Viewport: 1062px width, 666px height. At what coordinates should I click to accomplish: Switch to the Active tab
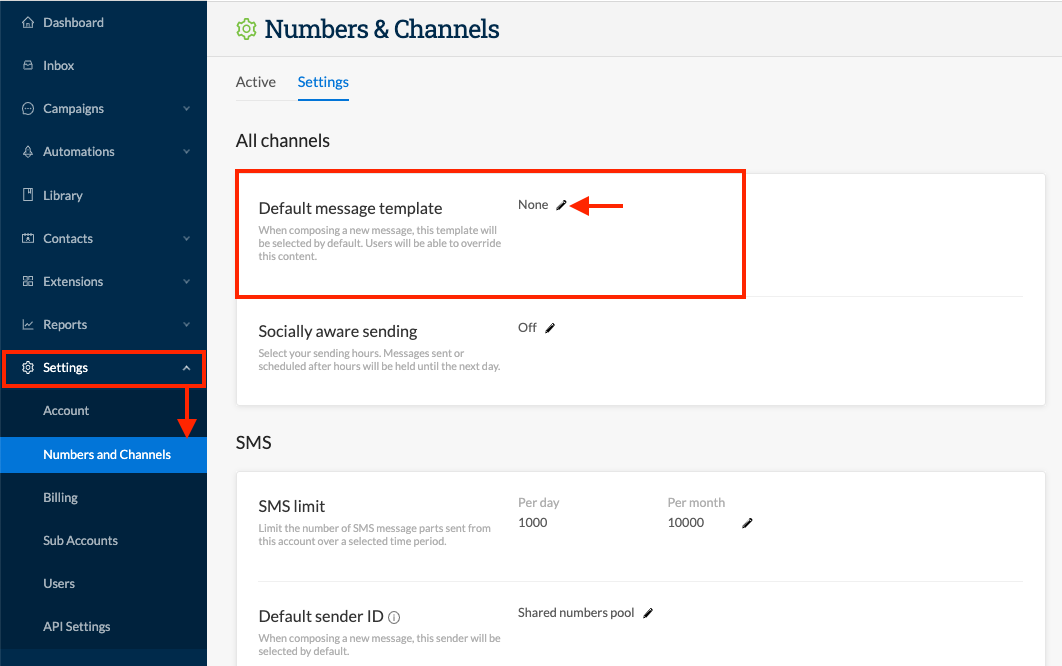tap(255, 82)
